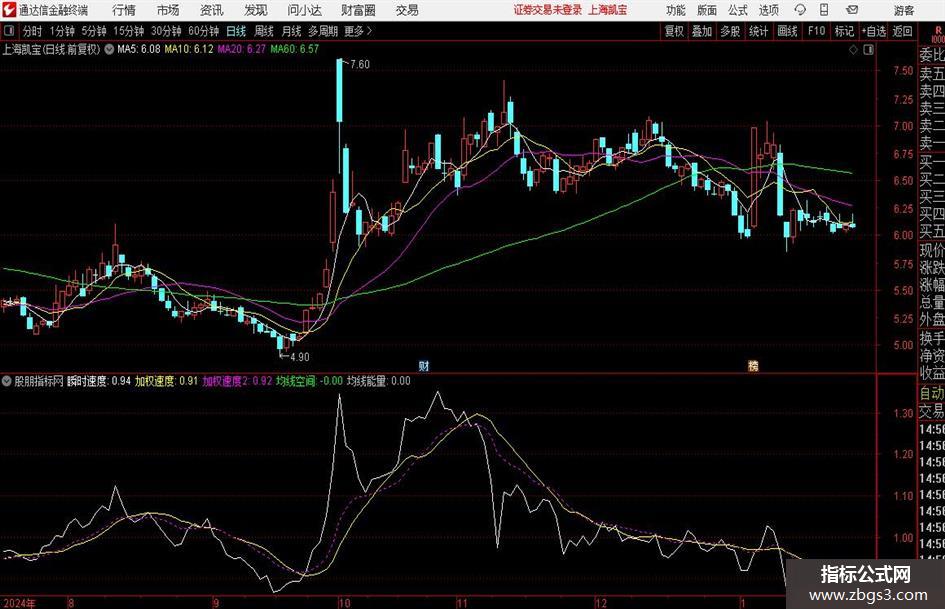Image resolution: width=945 pixels, height=609 pixels.
Task: Click the 游客 user label
Action: (x=904, y=10)
